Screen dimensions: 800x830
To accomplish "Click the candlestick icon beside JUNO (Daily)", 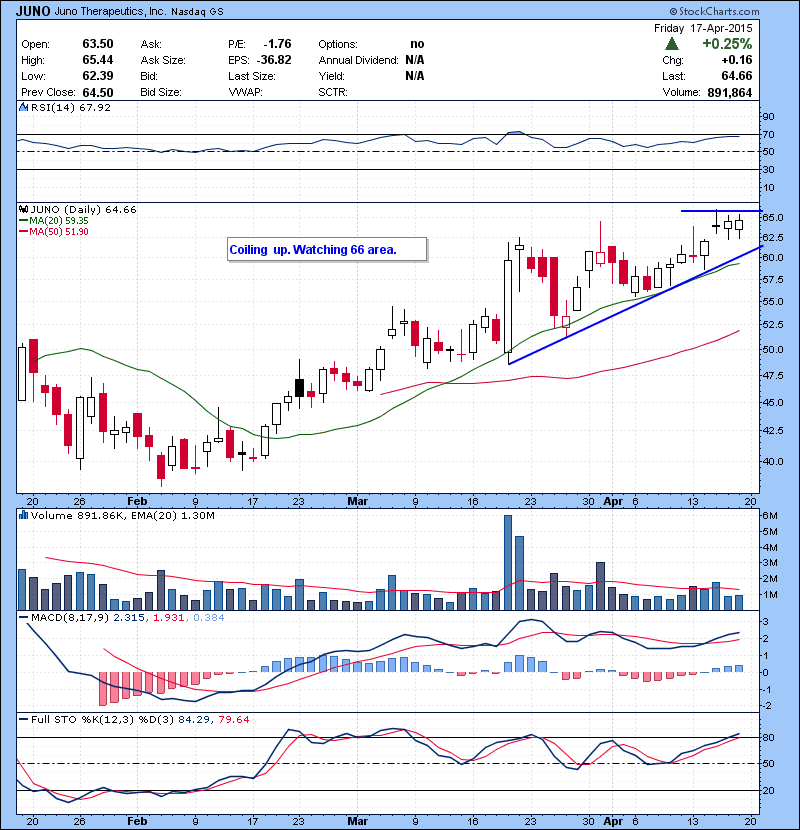I will click(x=23, y=210).
